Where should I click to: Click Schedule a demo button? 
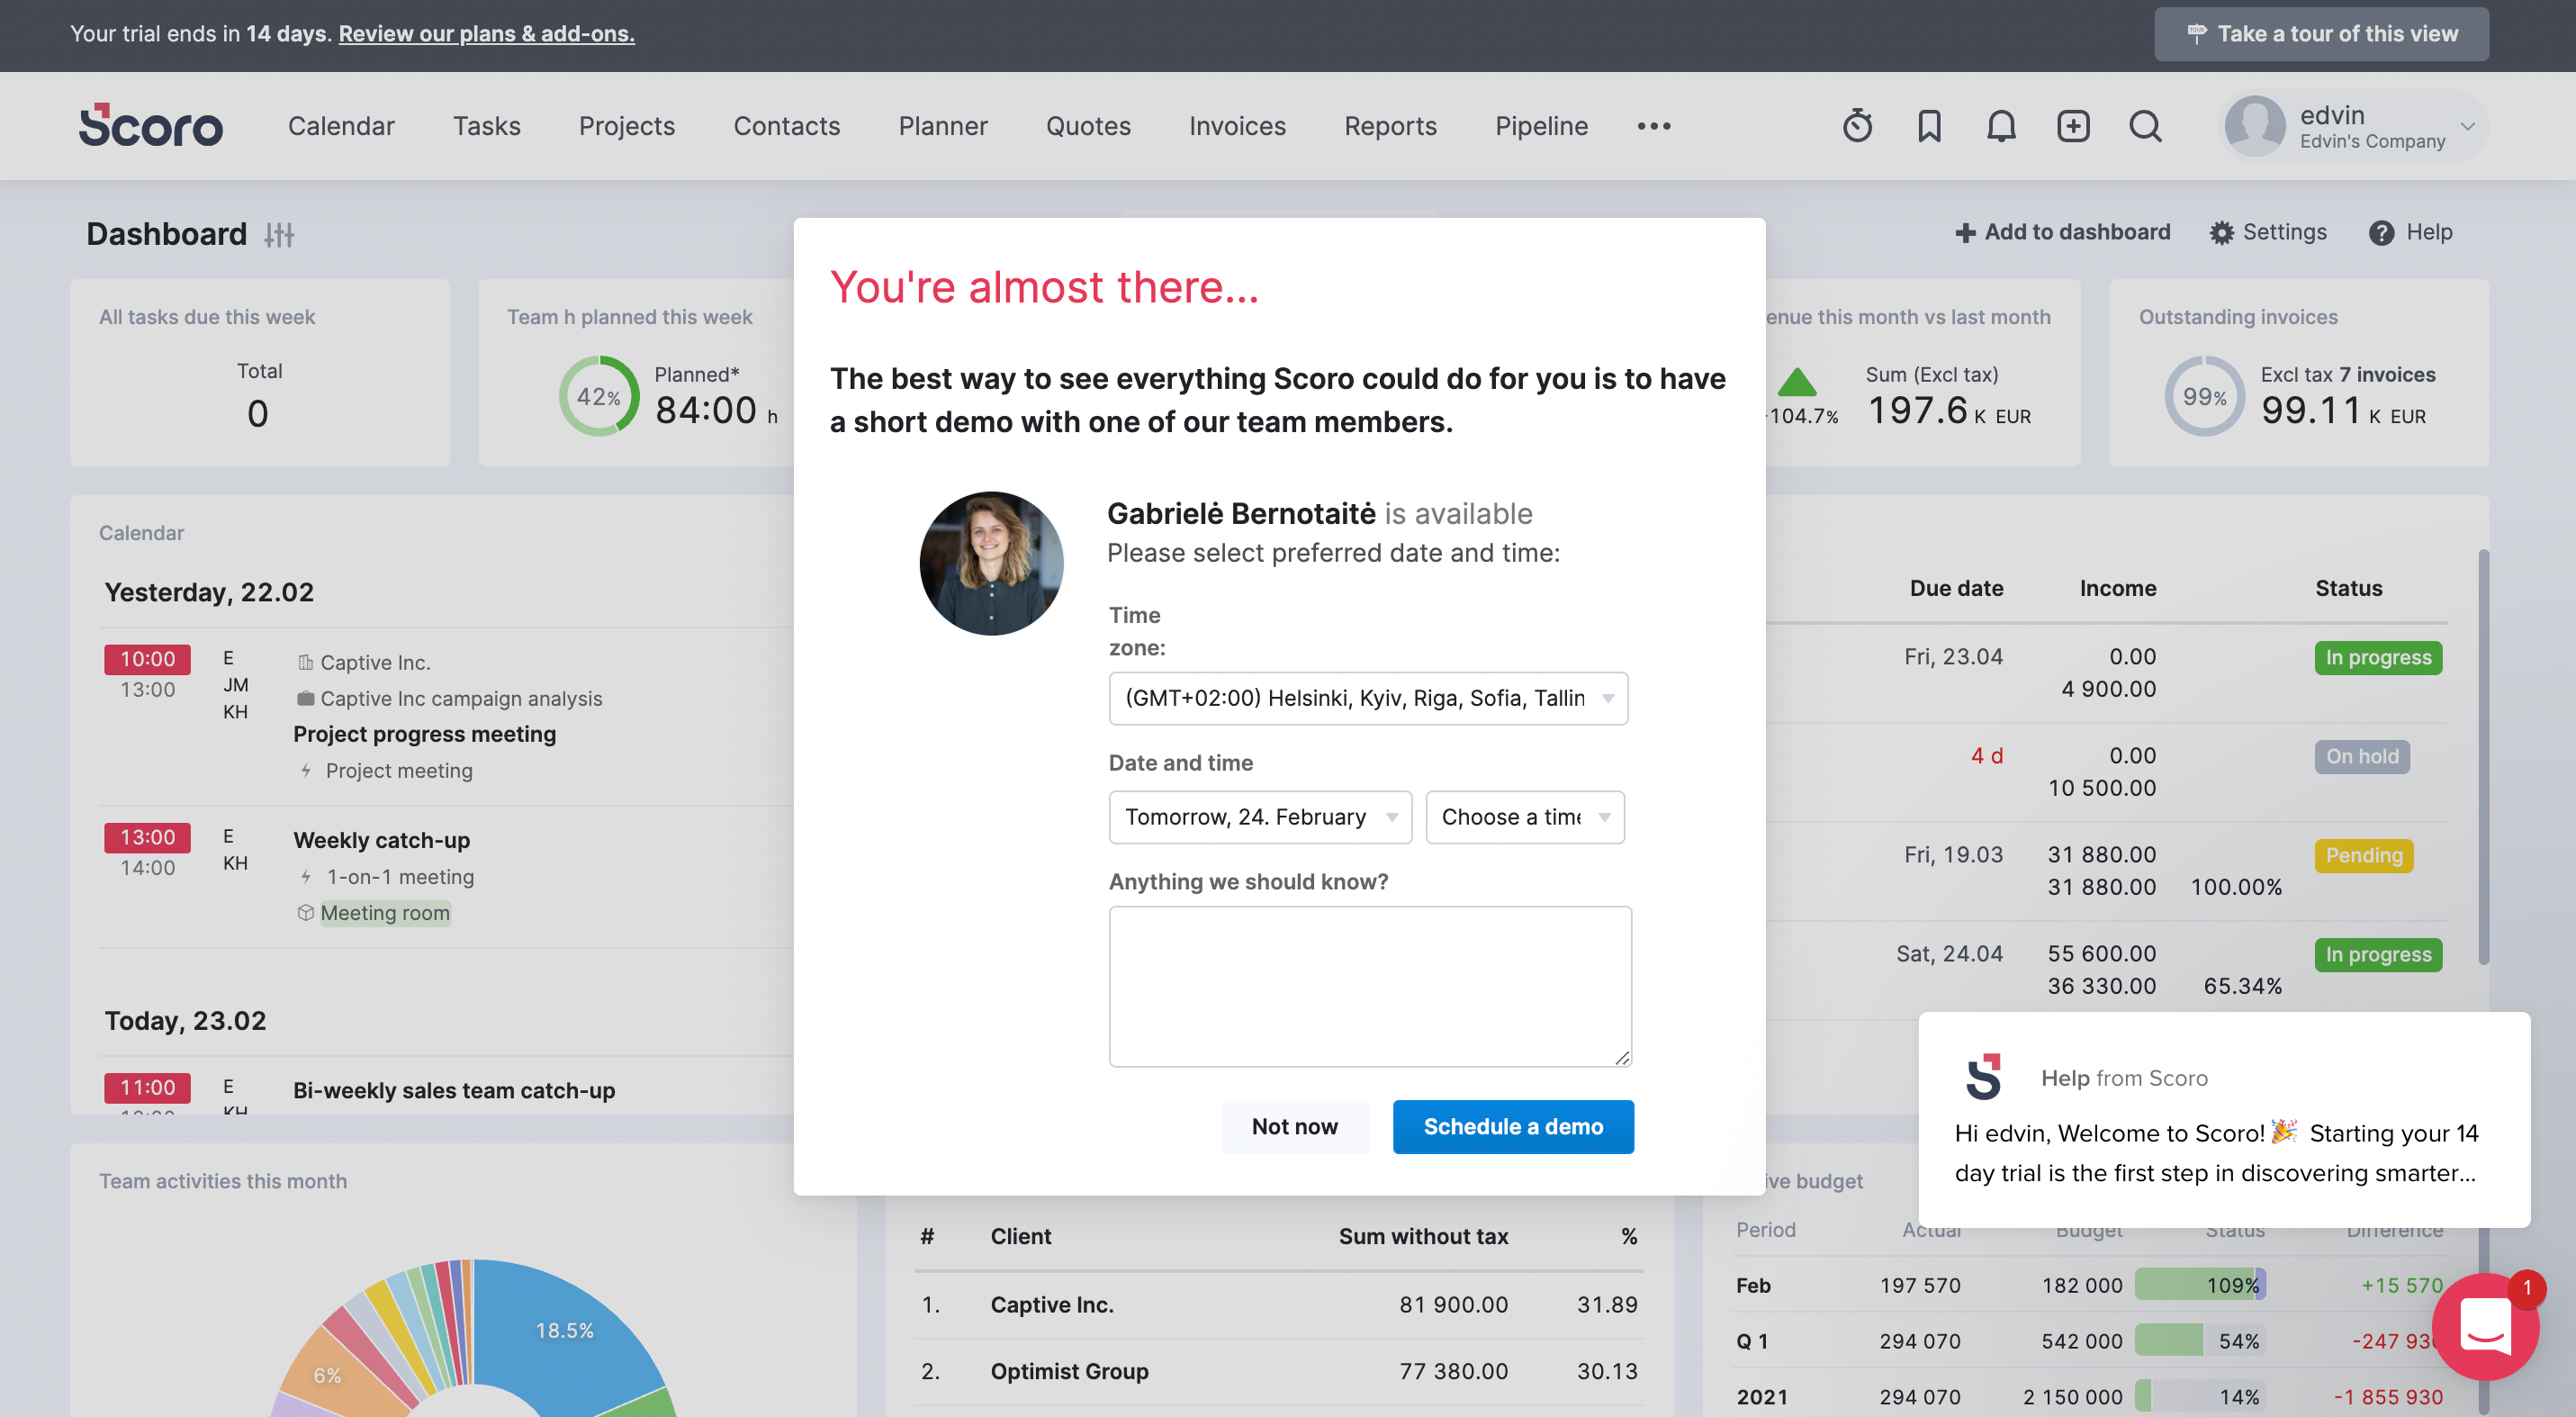tap(1513, 1127)
